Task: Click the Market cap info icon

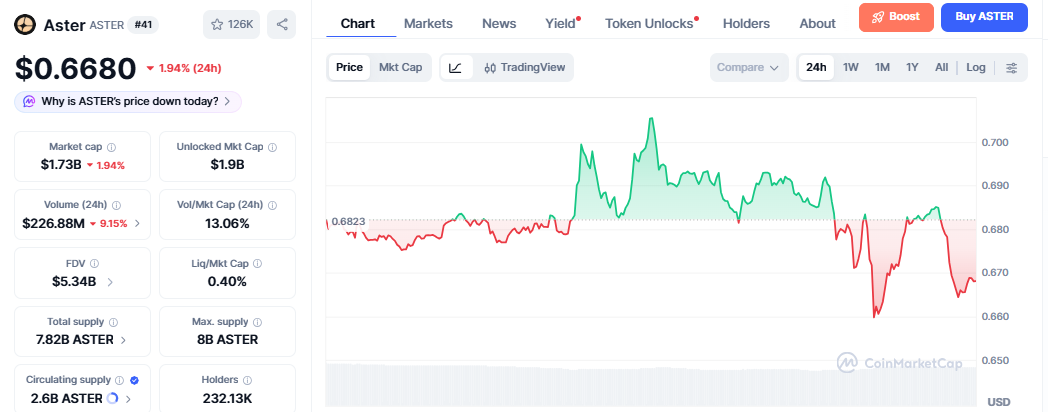Action: pyautogui.click(x=112, y=146)
